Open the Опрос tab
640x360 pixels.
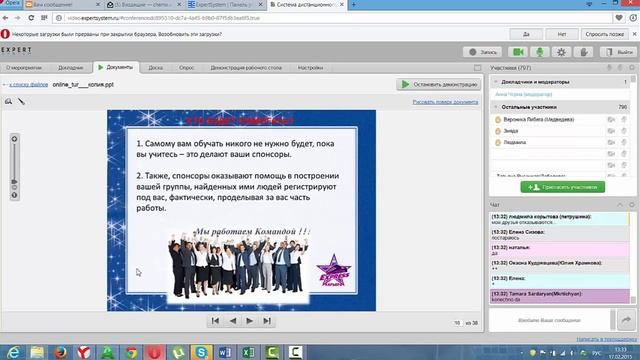[187, 68]
